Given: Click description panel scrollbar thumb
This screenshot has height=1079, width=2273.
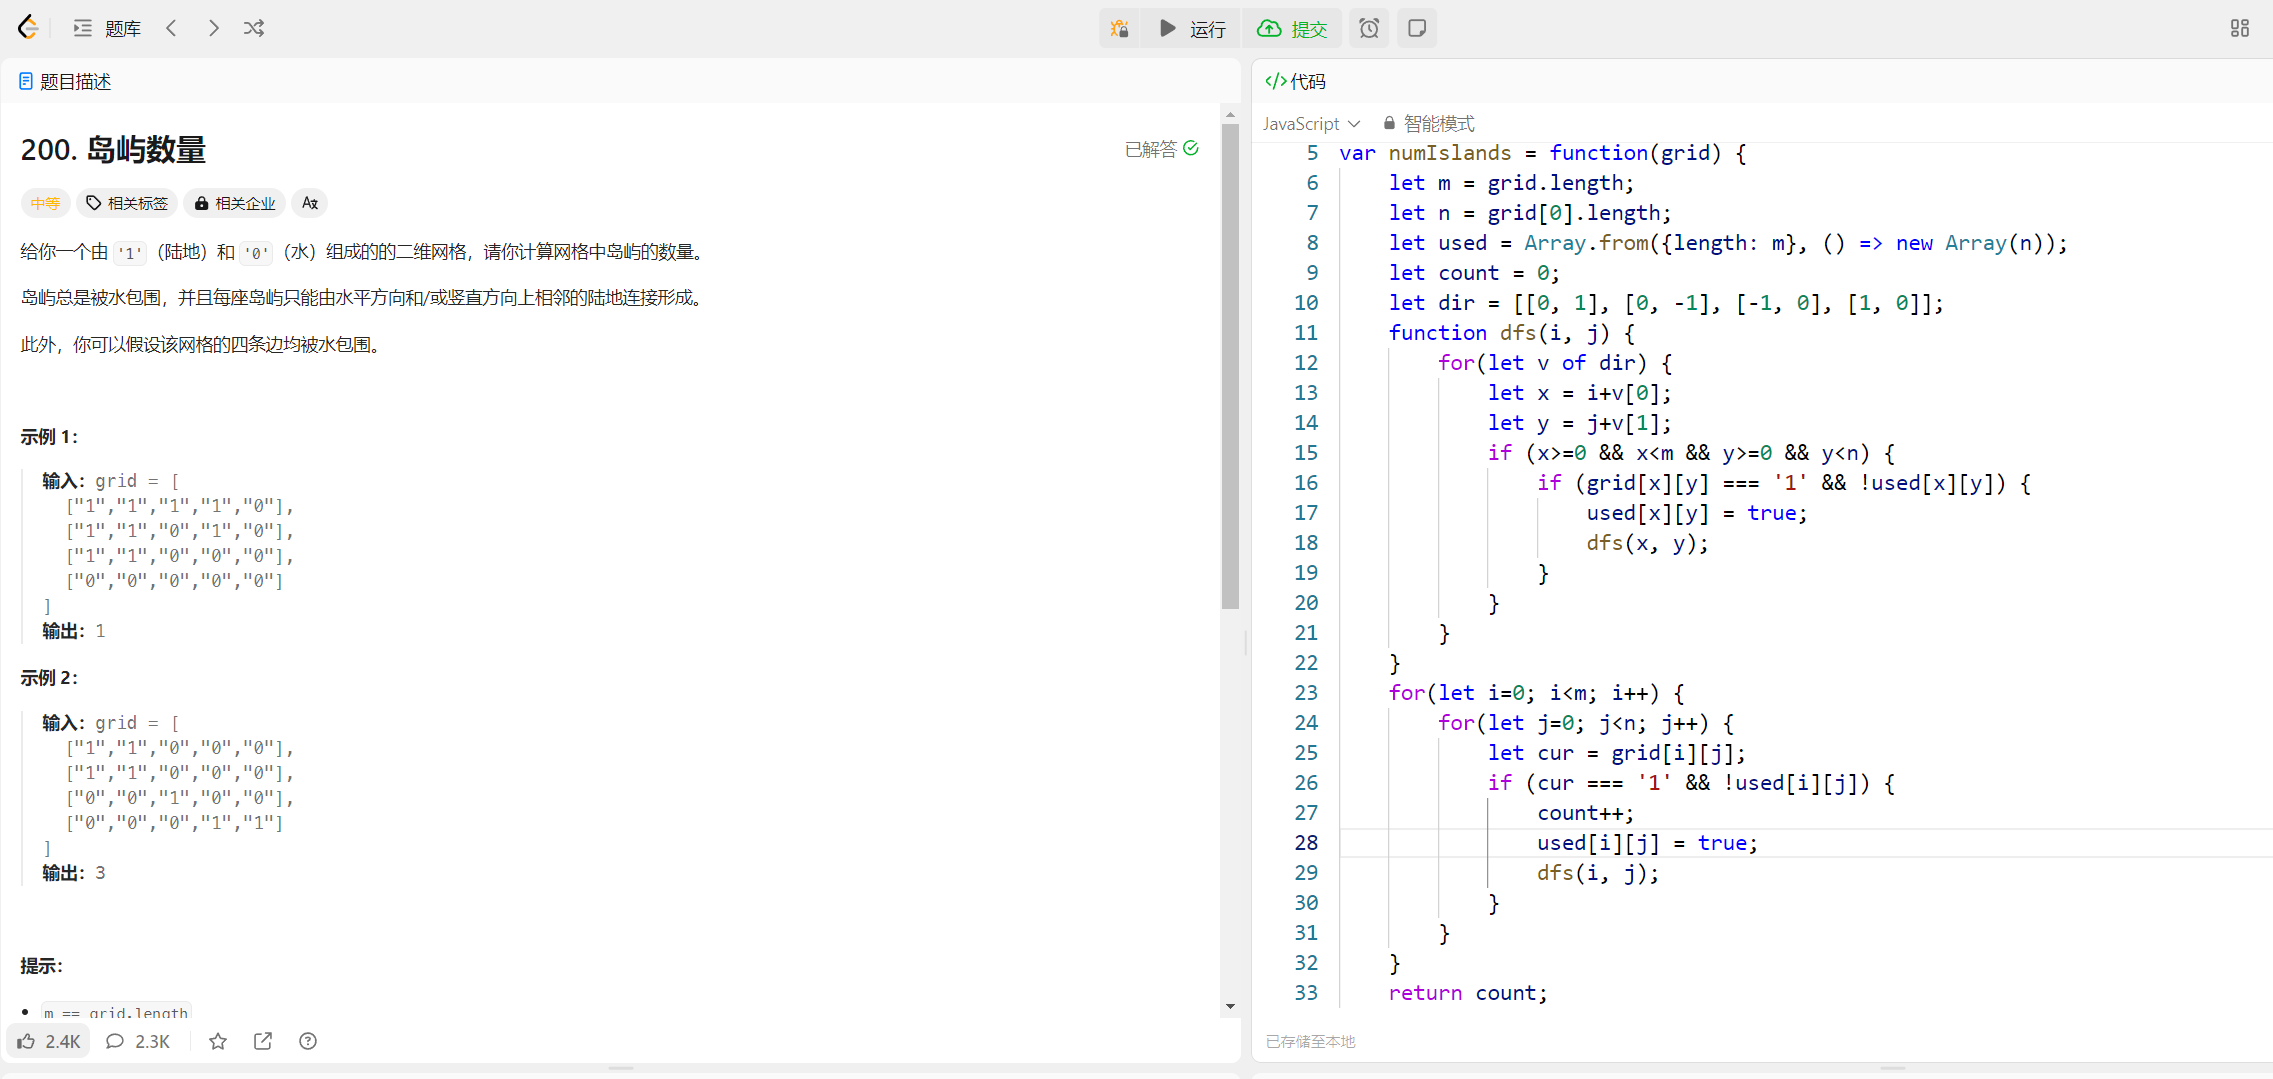Looking at the screenshot, I should (x=1230, y=365).
